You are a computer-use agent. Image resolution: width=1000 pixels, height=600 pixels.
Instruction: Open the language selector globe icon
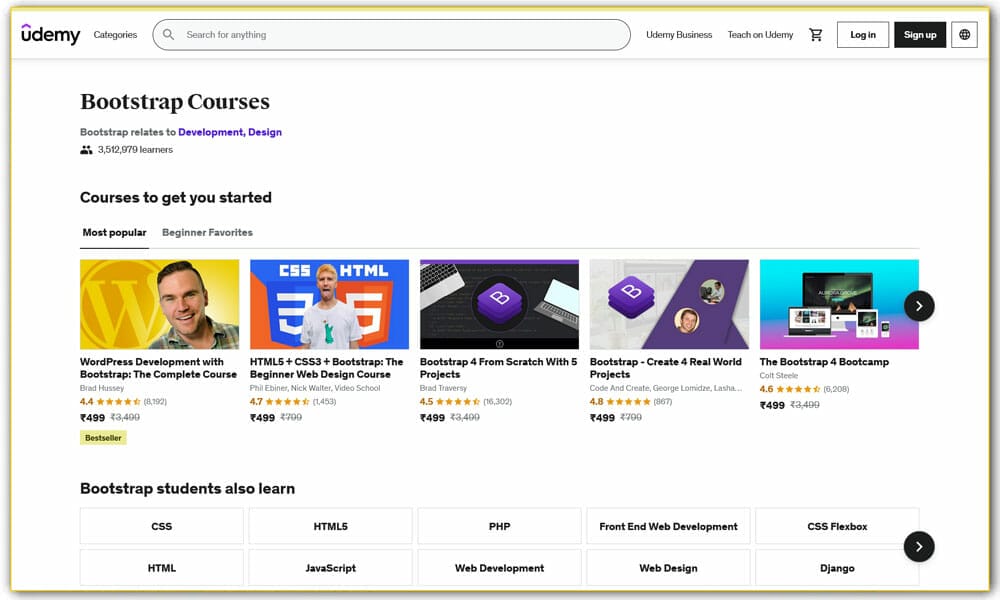pyautogui.click(x=964, y=34)
